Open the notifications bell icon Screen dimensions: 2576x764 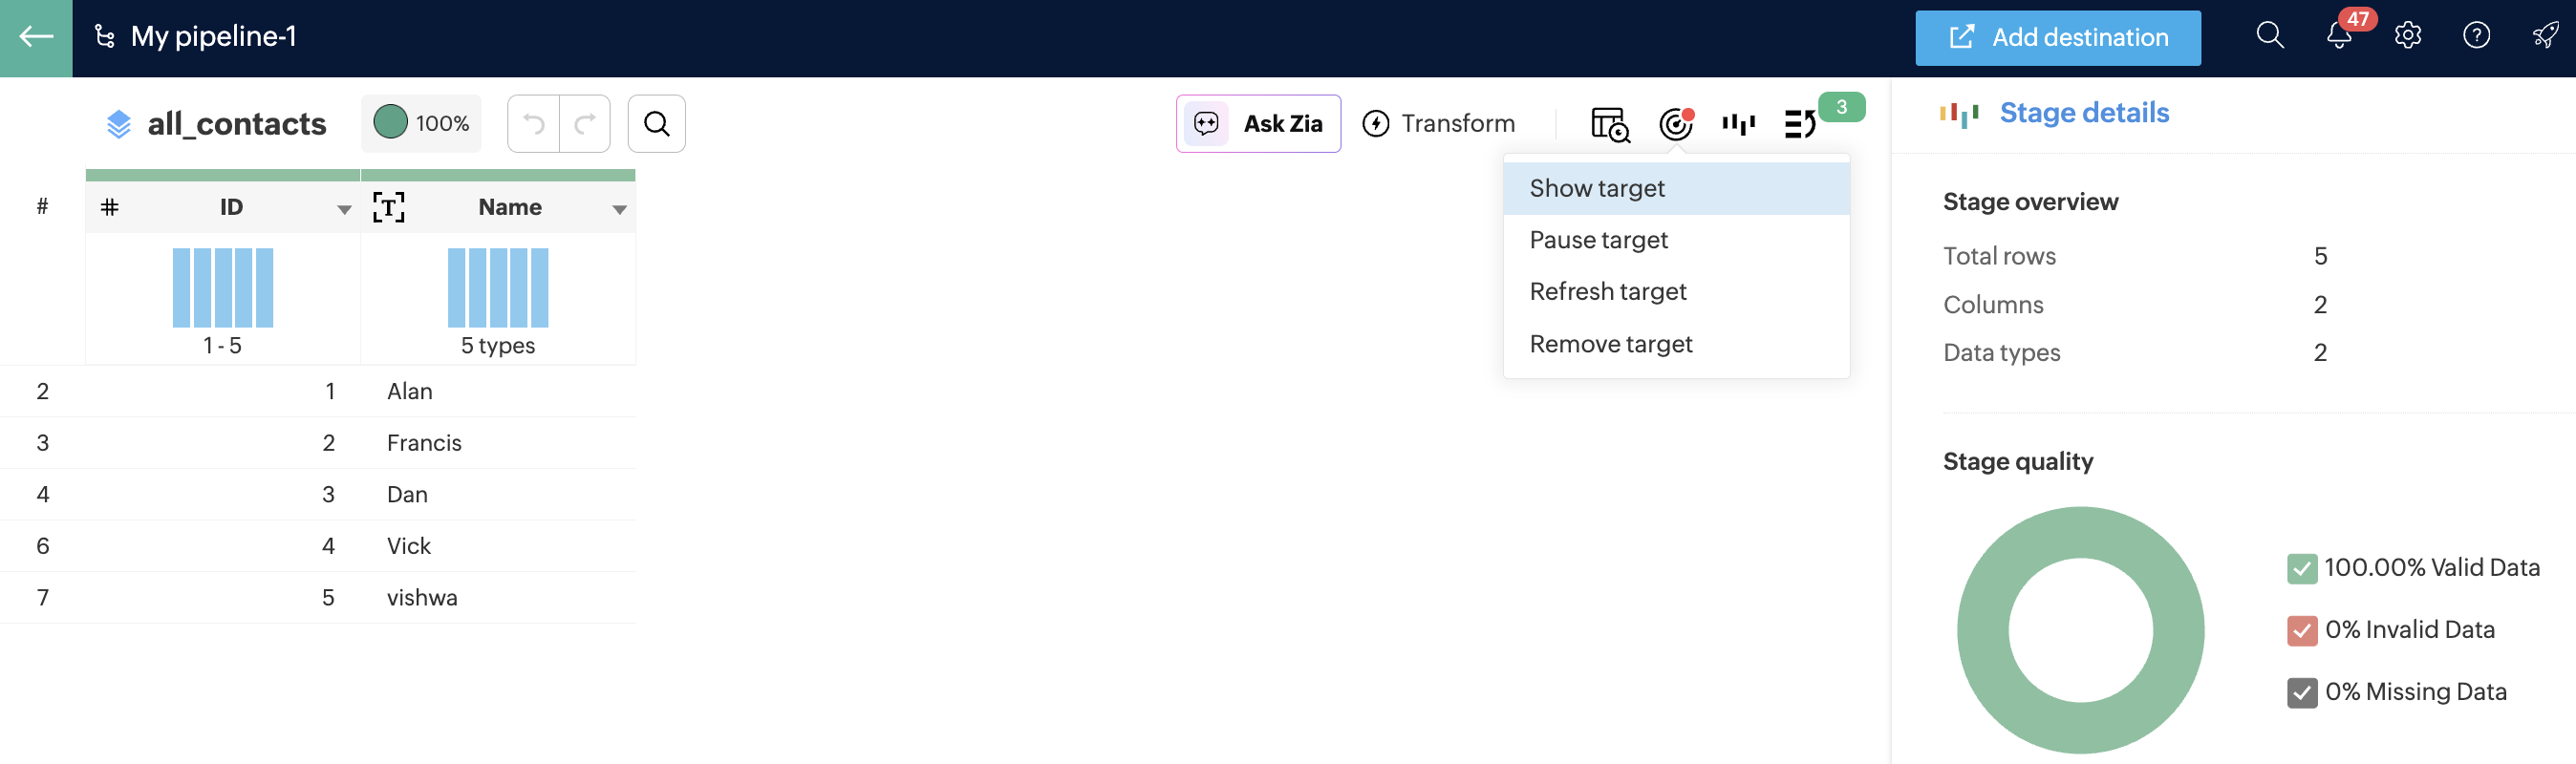pyautogui.click(x=2338, y=36)
